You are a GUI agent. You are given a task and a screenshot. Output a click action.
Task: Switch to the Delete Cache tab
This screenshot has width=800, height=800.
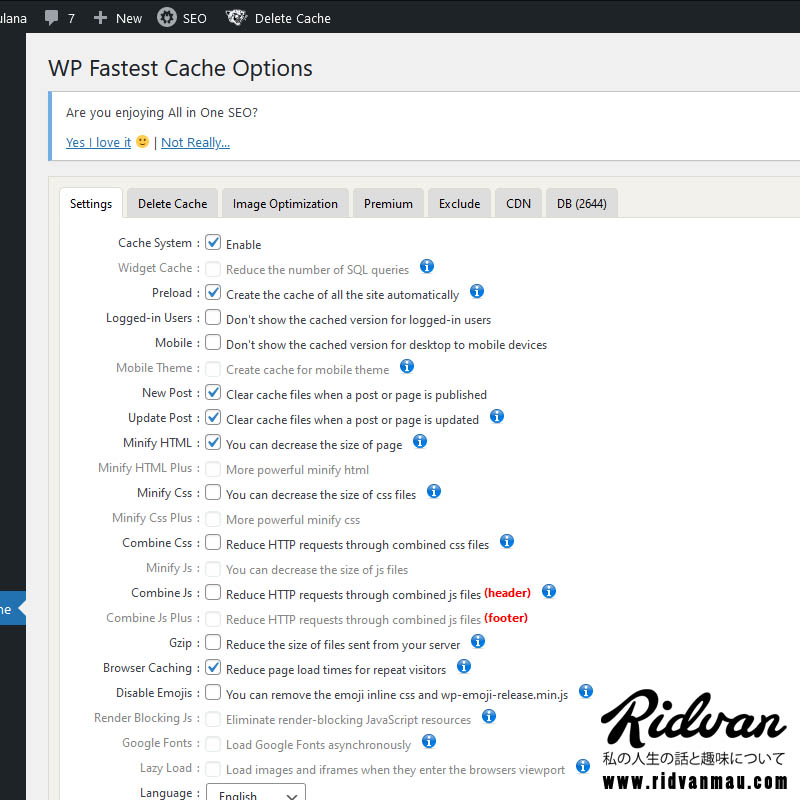(172, 204)
